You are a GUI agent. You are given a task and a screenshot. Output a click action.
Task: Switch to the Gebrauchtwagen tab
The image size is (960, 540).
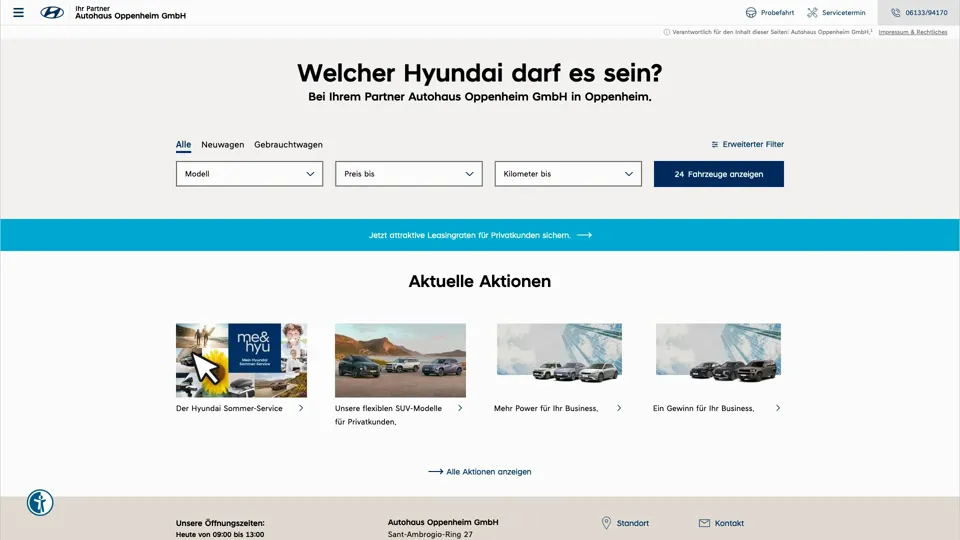click(x=288, y=144)
